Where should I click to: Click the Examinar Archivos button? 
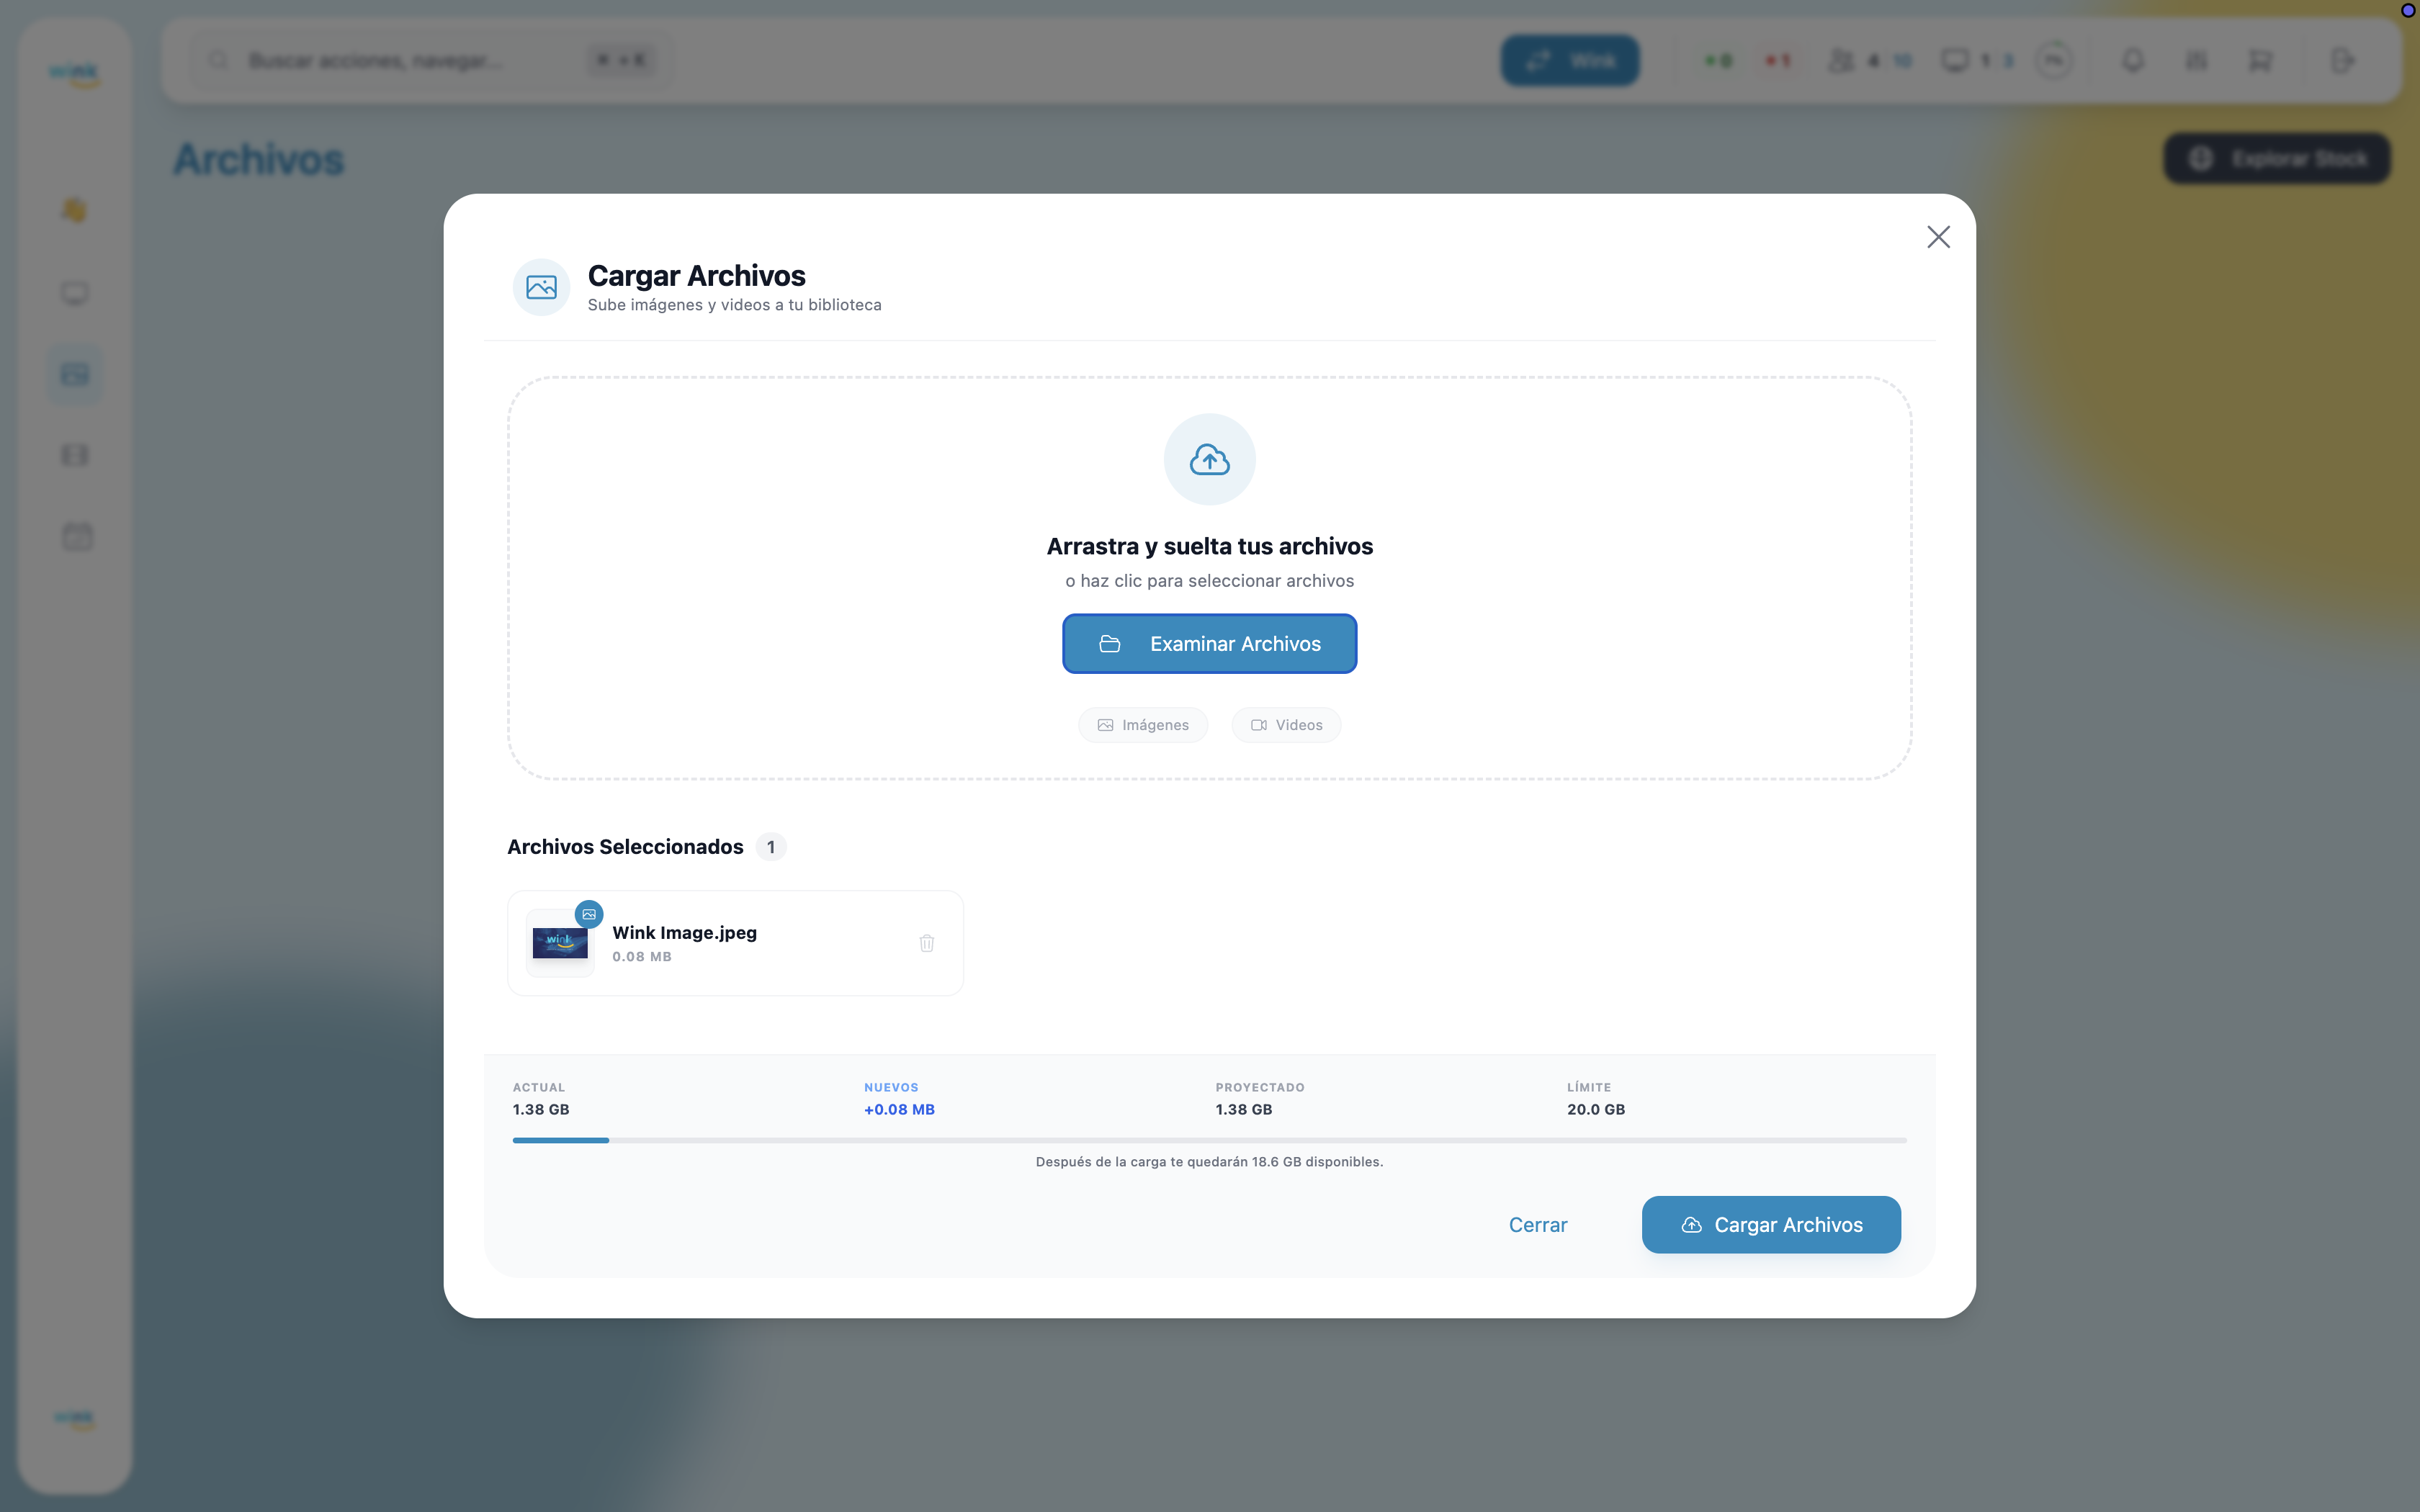1209,644
